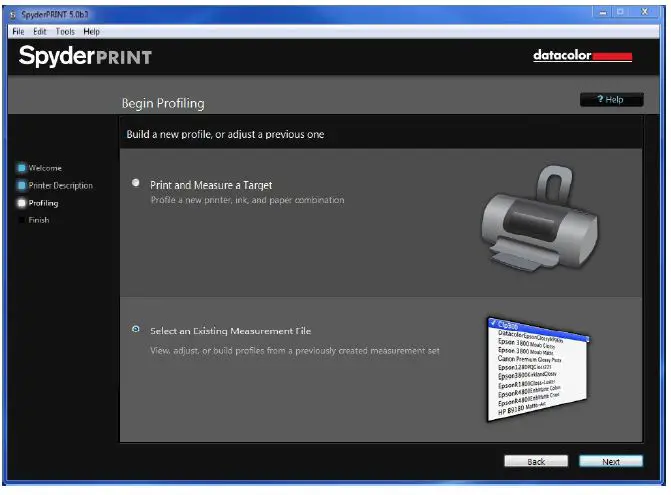The image size is (671, 495).
Task: Click the 'Begin Profiling' heading
Action: tap(163, 104)
